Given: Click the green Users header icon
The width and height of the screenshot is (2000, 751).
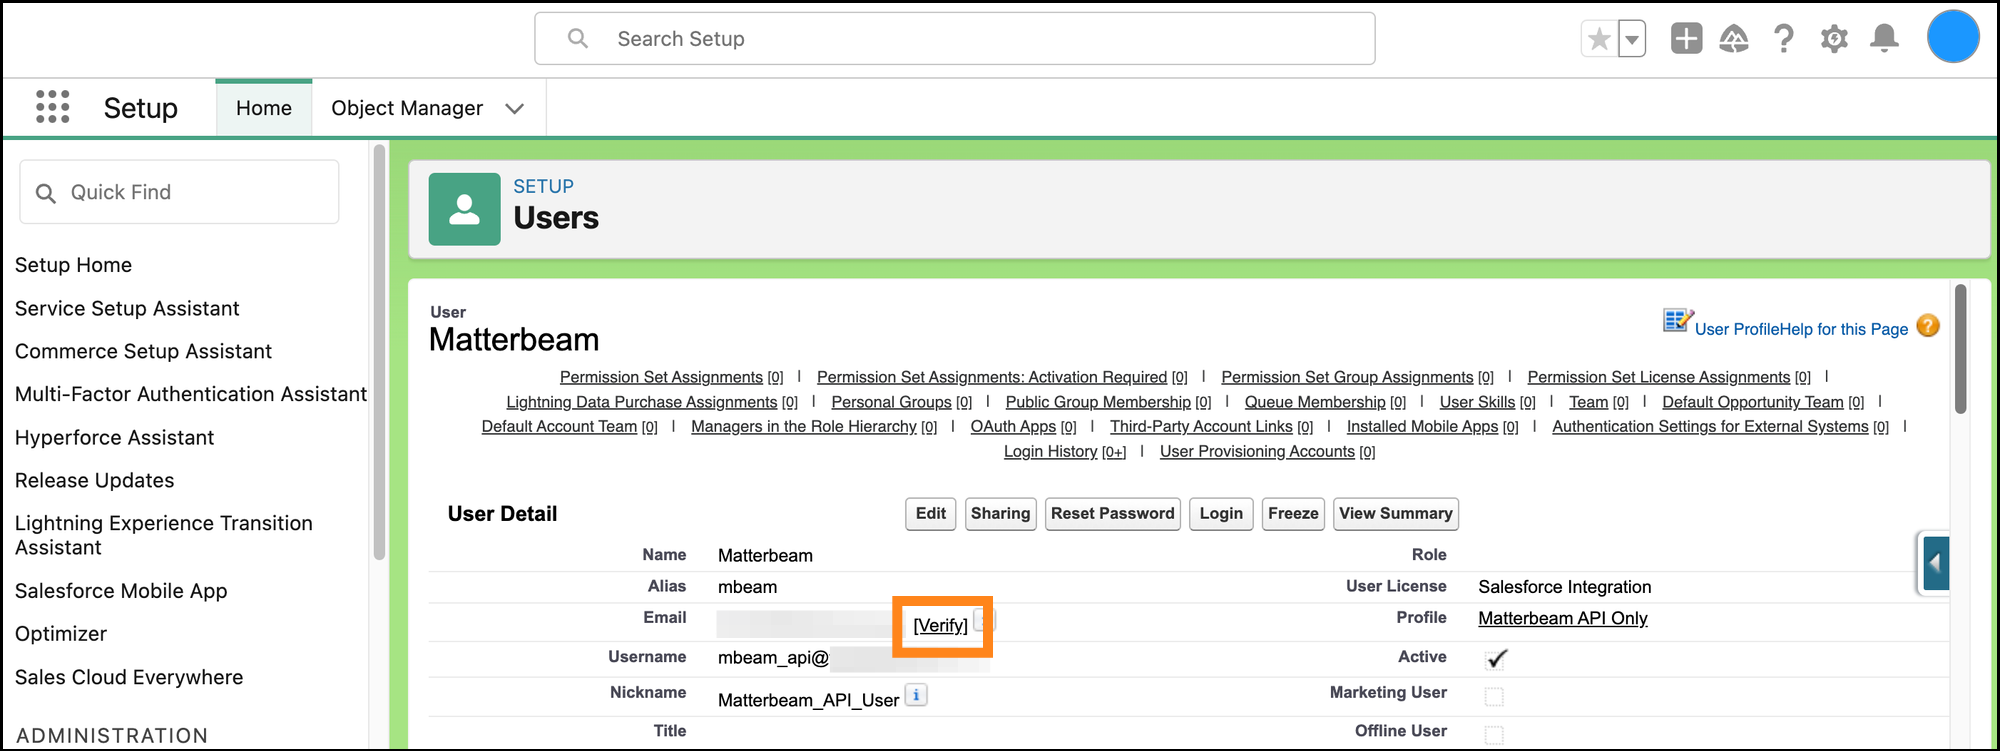Looking at the screenshot, I should tap(464, 209).
